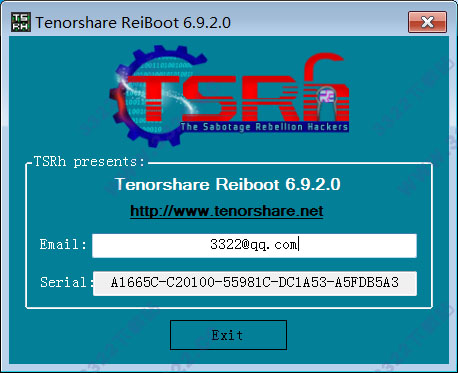Click the TSRh icon in title bar

coord(21,22)
